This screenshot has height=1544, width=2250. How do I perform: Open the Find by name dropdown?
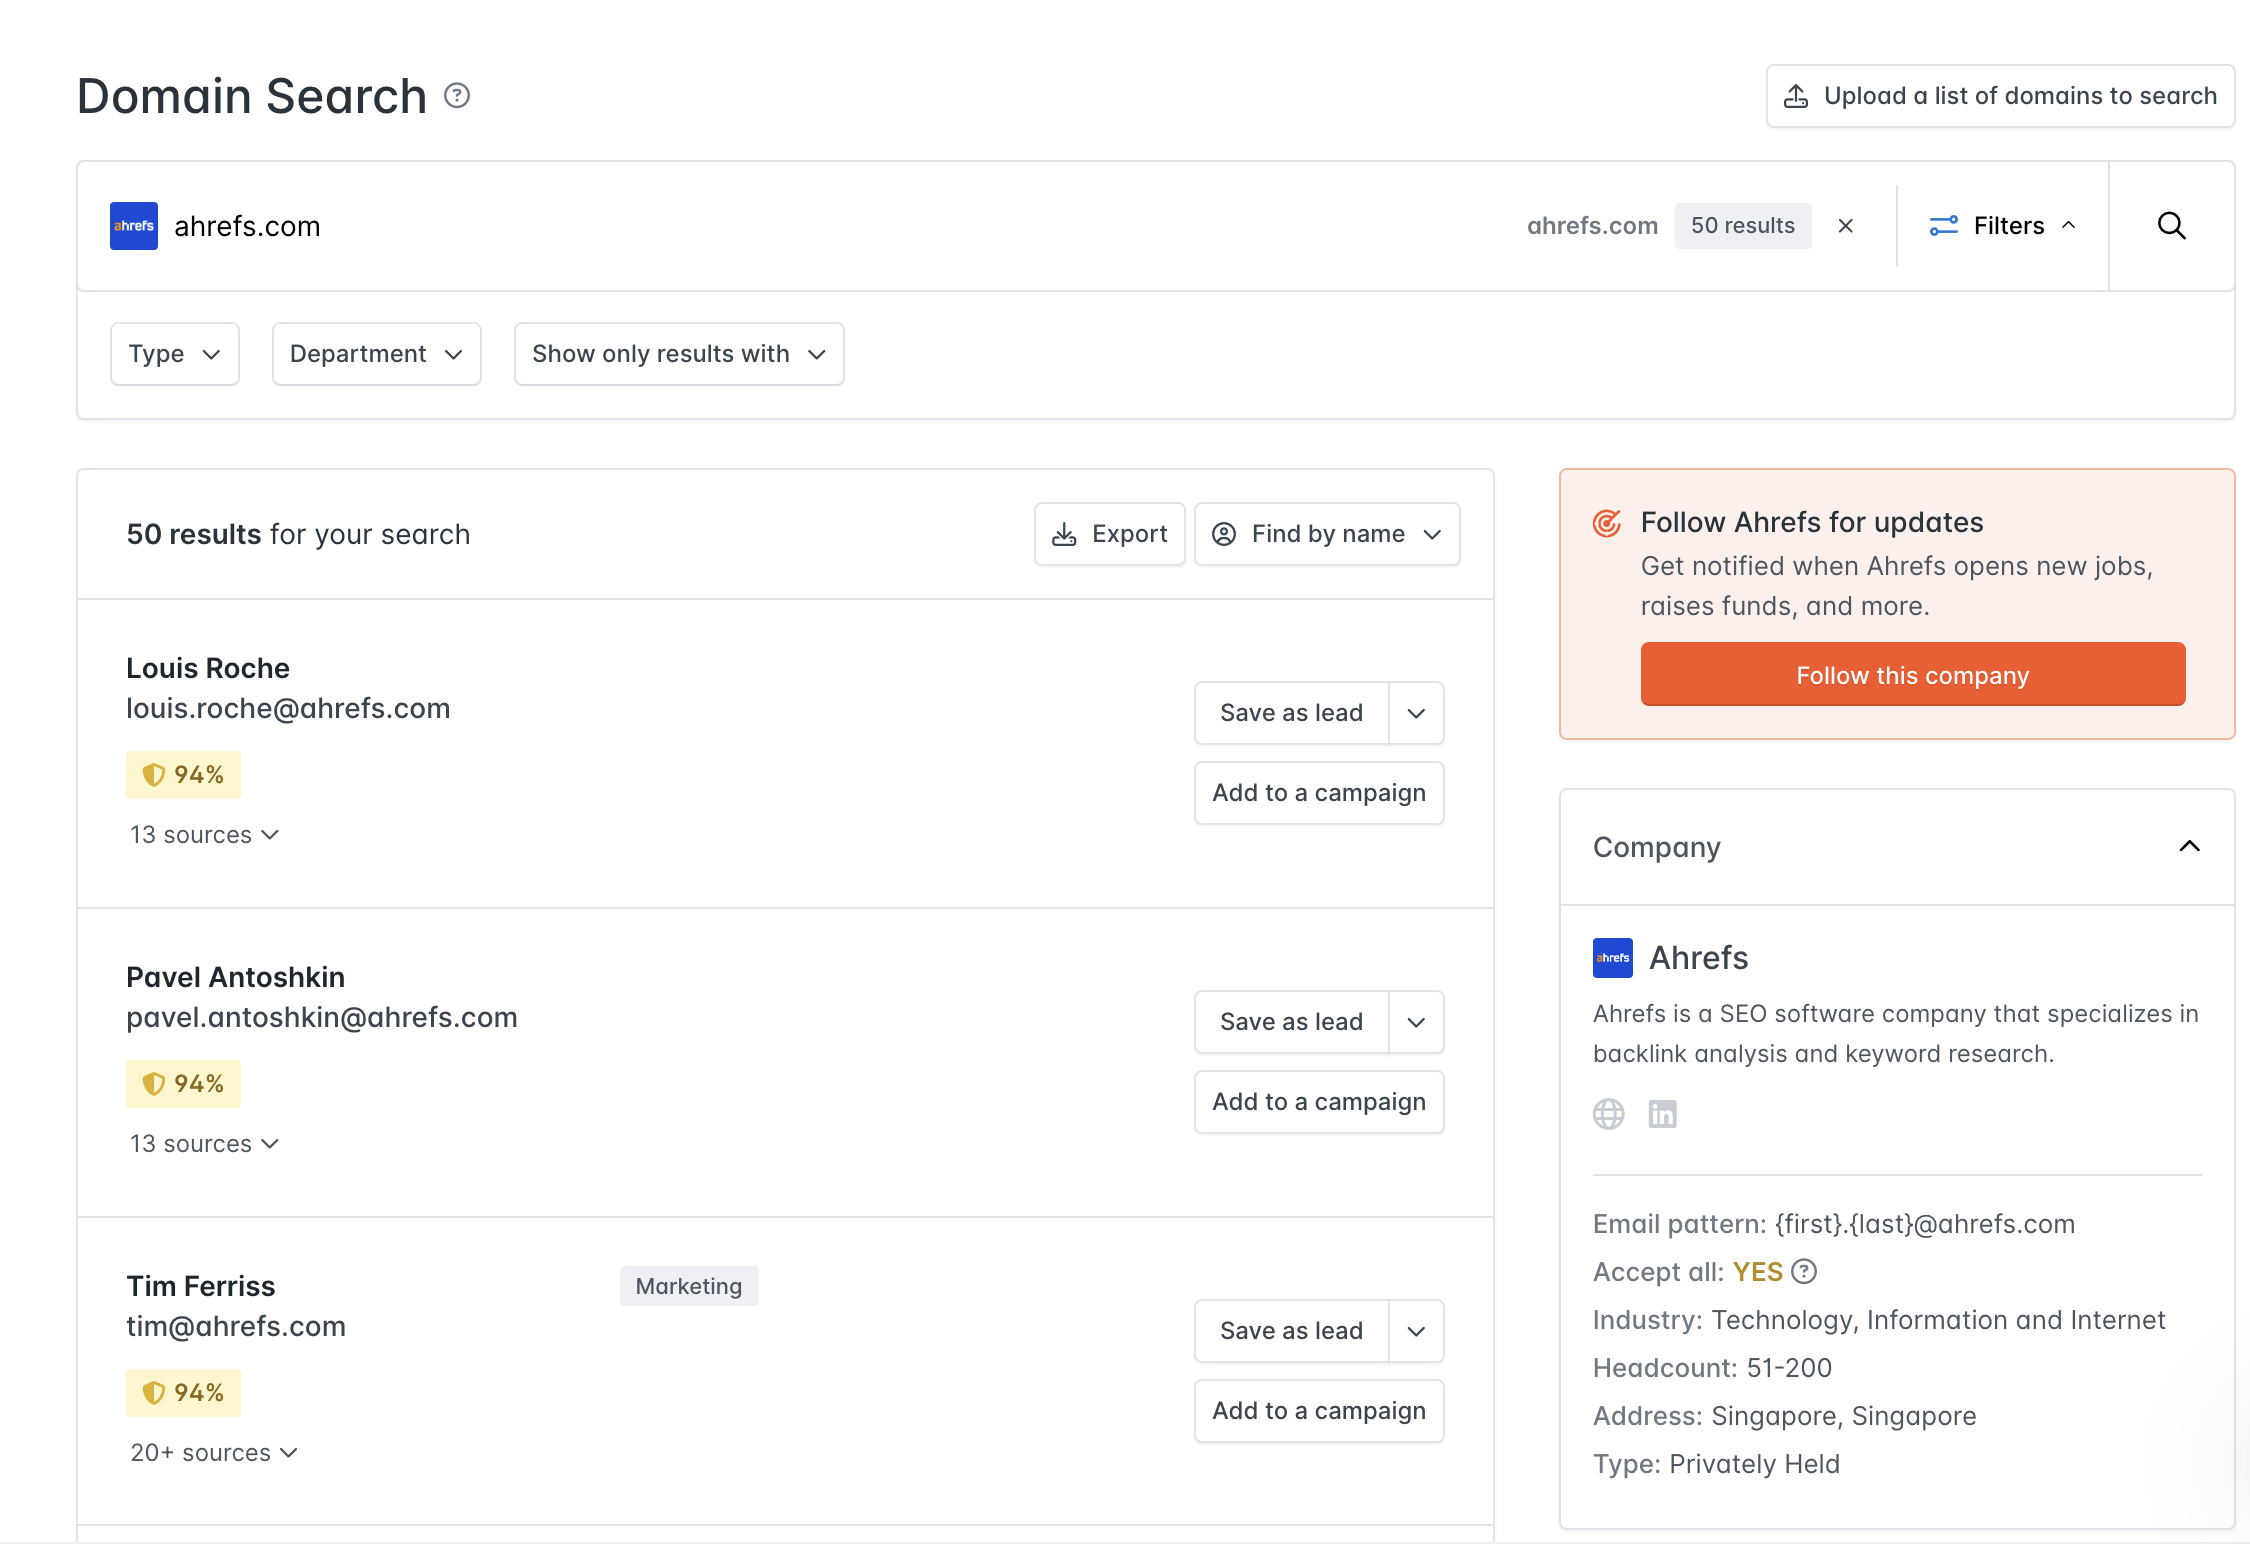(x=1328, y=534)
